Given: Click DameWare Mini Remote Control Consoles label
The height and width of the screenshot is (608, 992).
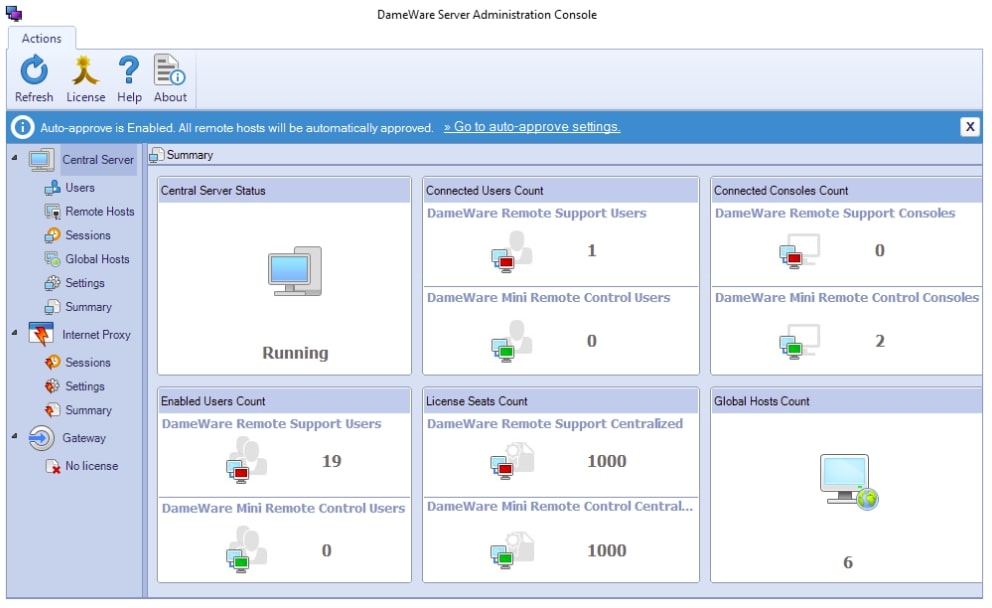Looking at the screenshot, I should 847,297.
